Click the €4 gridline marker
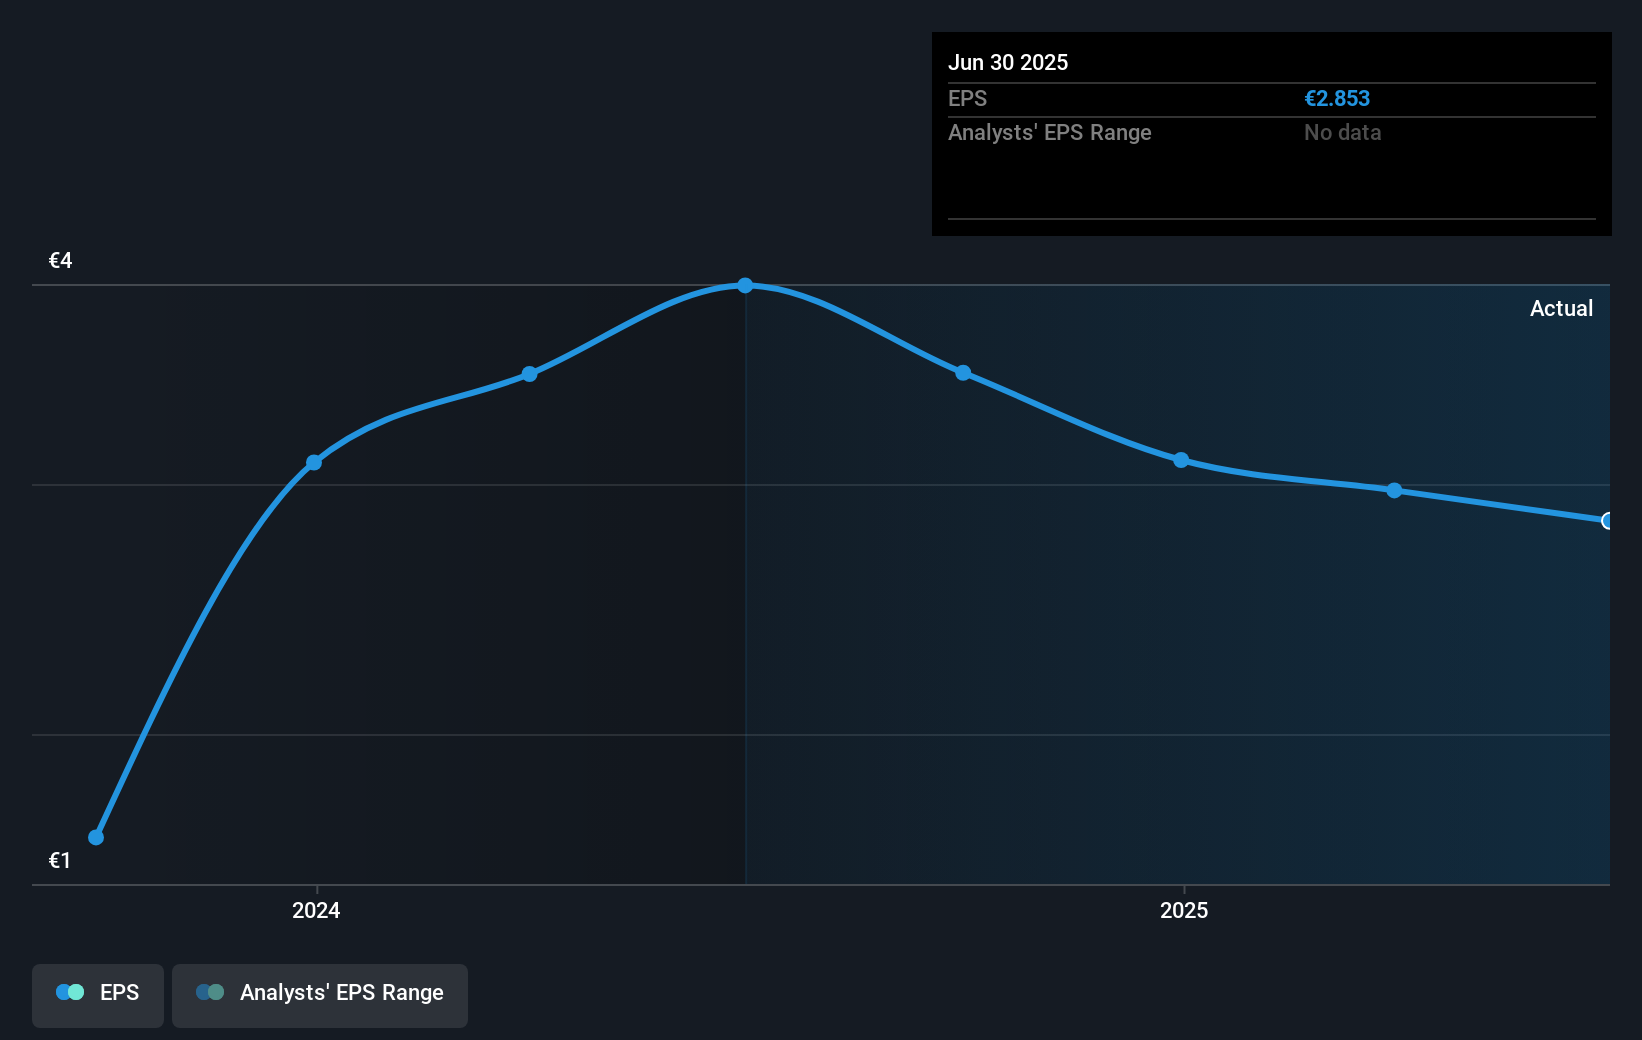 (x=59, y=260)
